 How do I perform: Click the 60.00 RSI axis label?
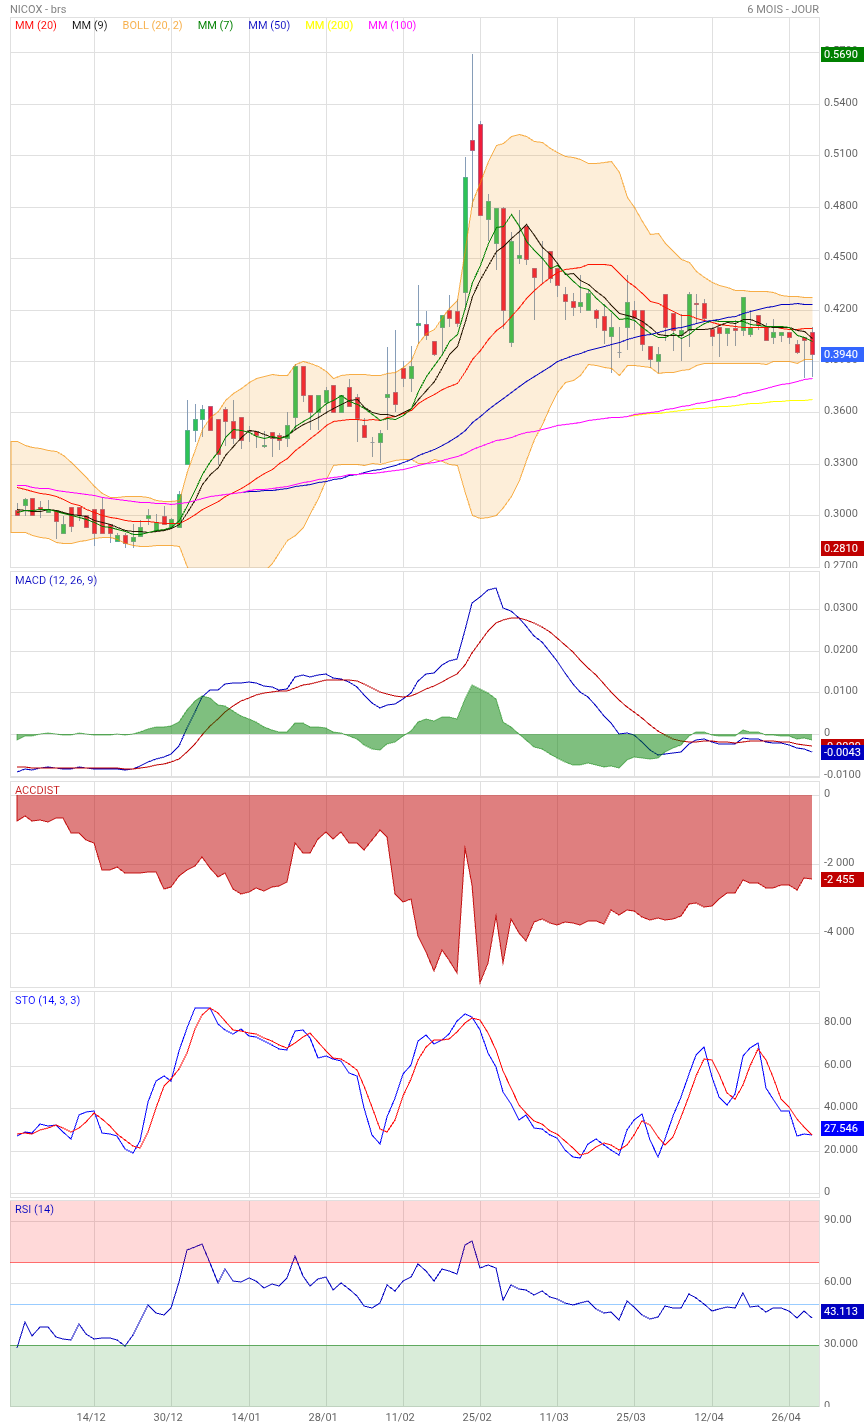pos(838,1282)
